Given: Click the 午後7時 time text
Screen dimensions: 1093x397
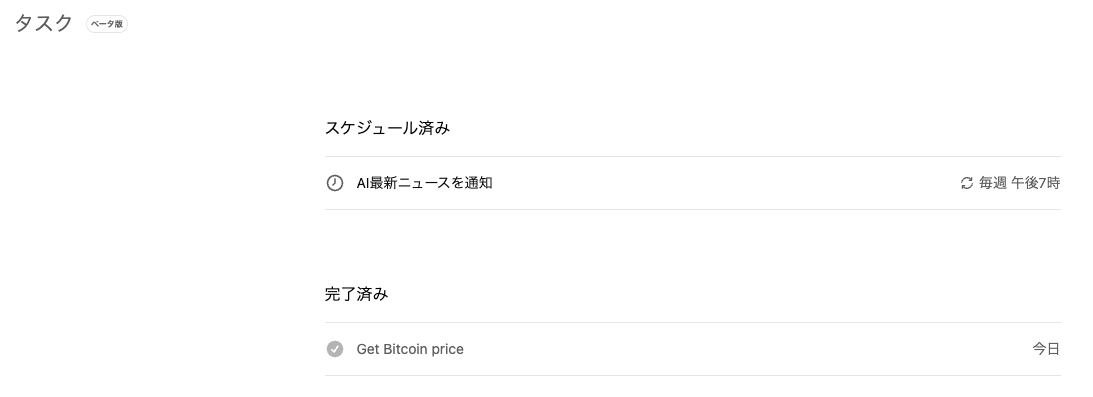Looking at the screenshot, I should point(1036,183).
